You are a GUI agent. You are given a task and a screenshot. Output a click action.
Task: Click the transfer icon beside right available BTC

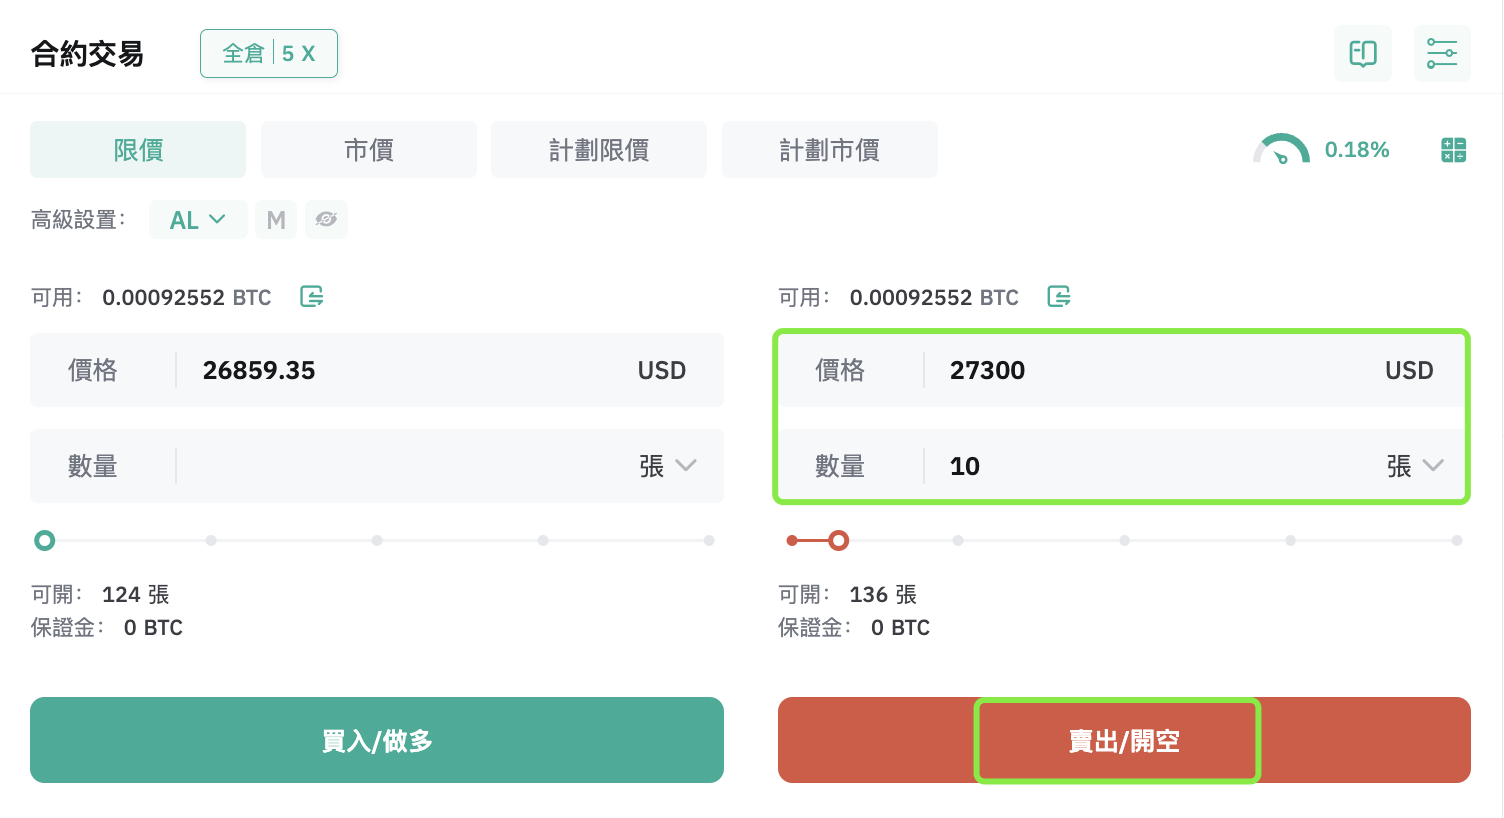point(1059,297)
